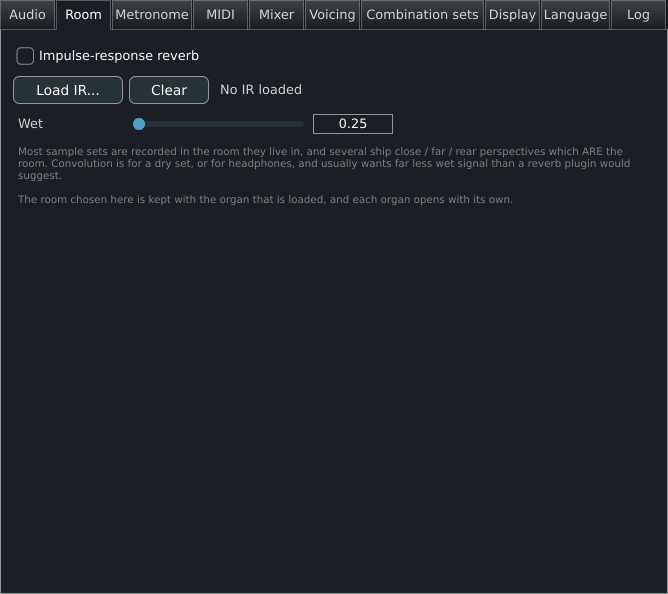Viewport: 668px width, 594px height.
Task: Switch to the Voicing tab
Action: click(332, 14)
